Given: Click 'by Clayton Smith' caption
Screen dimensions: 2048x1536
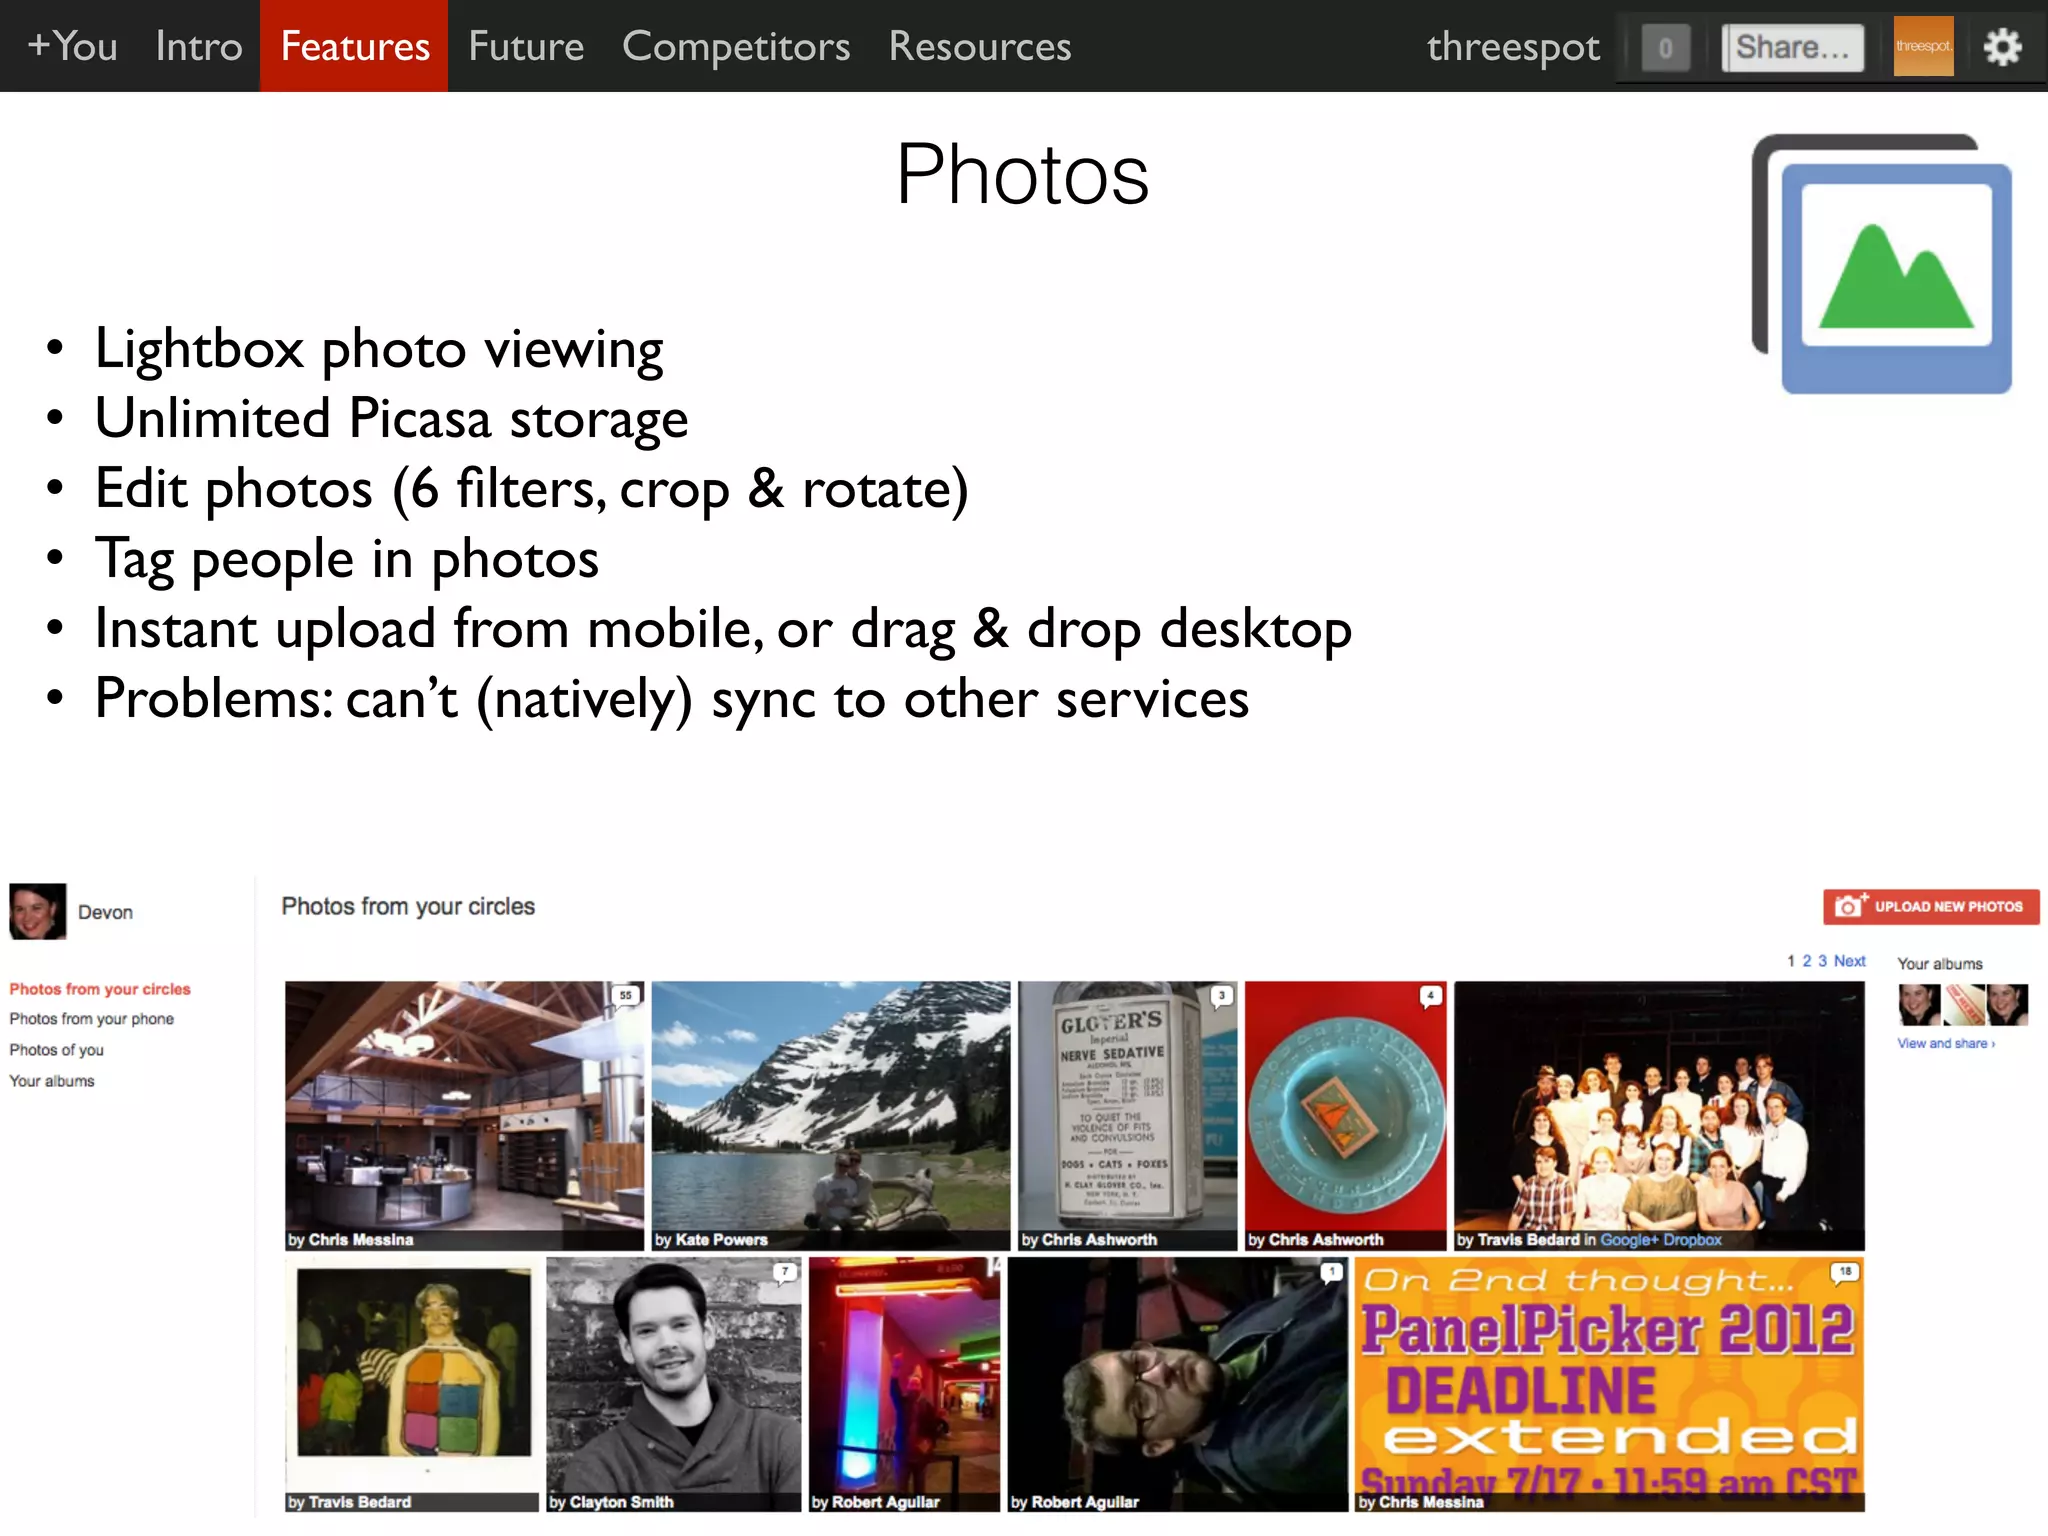Looking at the screenshot, I should point(611,1502).
